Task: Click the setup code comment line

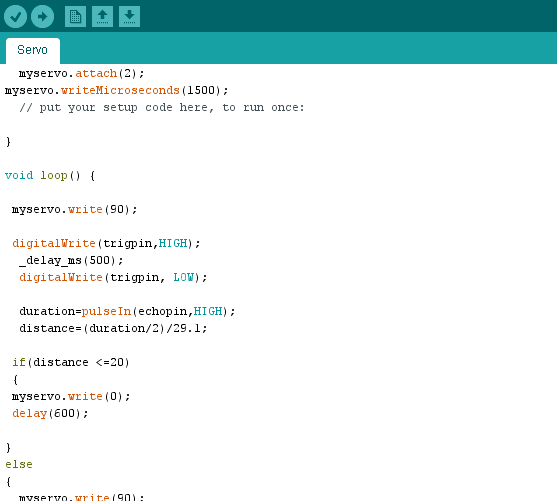Action: pos(162,107)
